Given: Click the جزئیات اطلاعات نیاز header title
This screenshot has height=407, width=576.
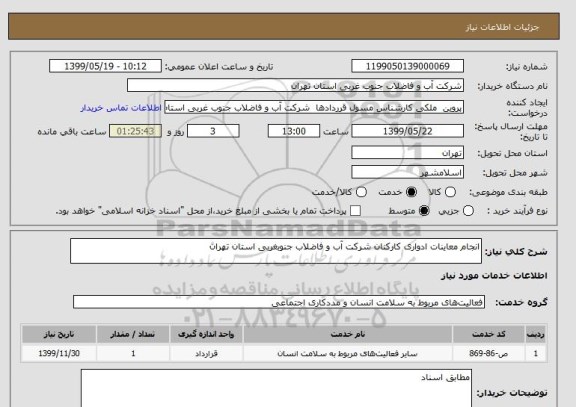Looking at the screenshot, I should 502,28.
